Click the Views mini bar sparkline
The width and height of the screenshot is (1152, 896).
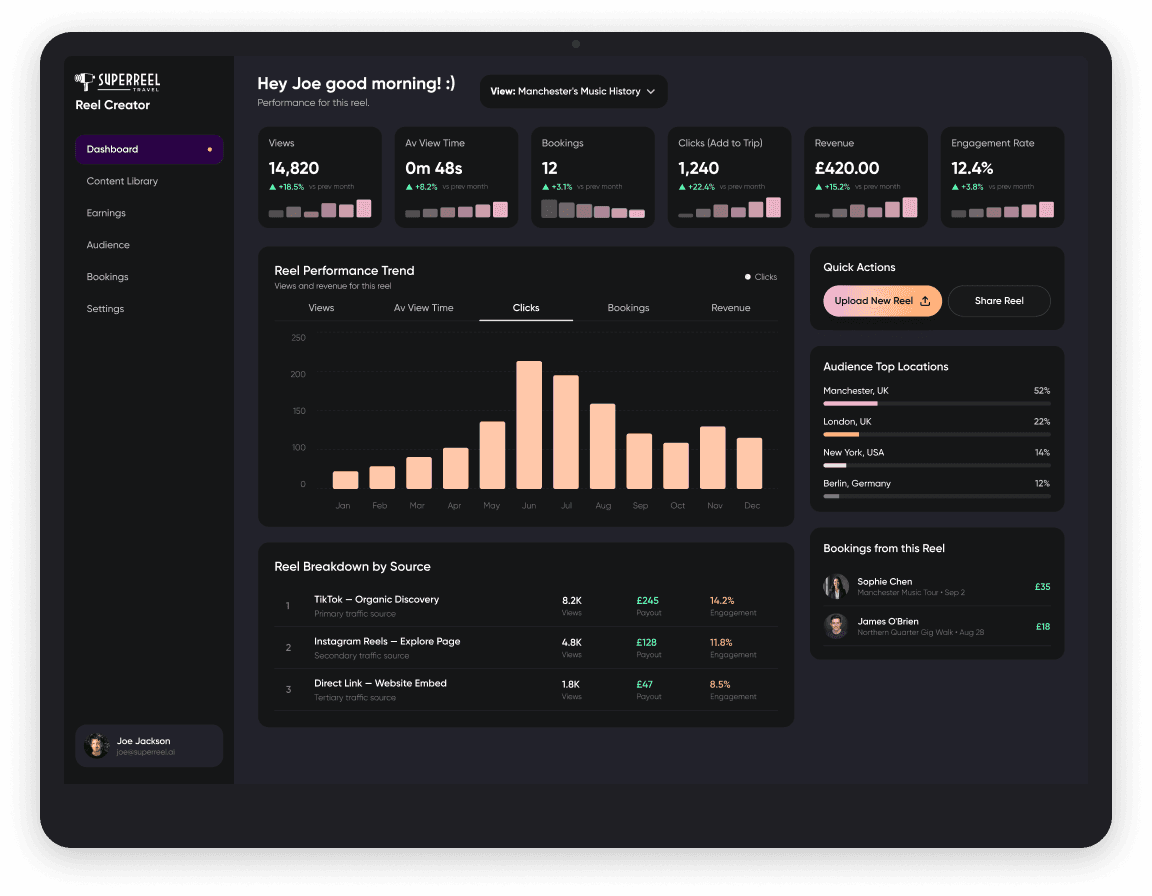pyautogui.click(x=320, y=209)
